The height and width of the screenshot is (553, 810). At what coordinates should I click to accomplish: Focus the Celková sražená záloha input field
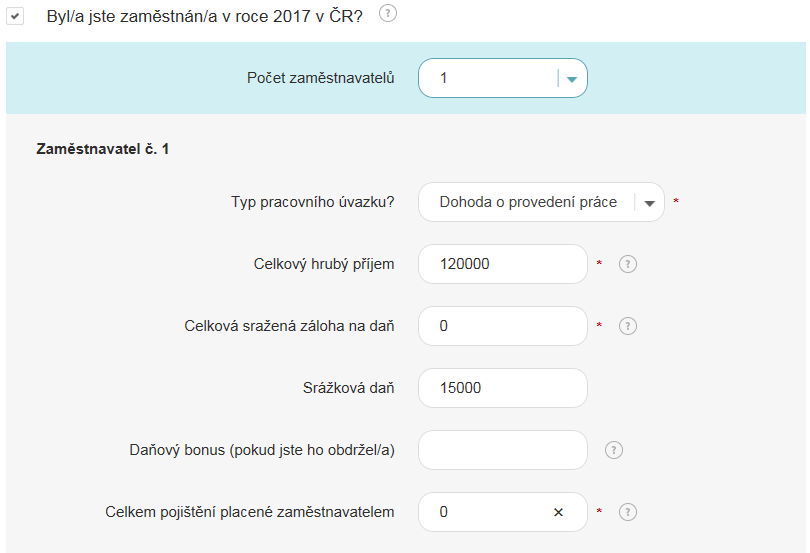pos(502,326)
